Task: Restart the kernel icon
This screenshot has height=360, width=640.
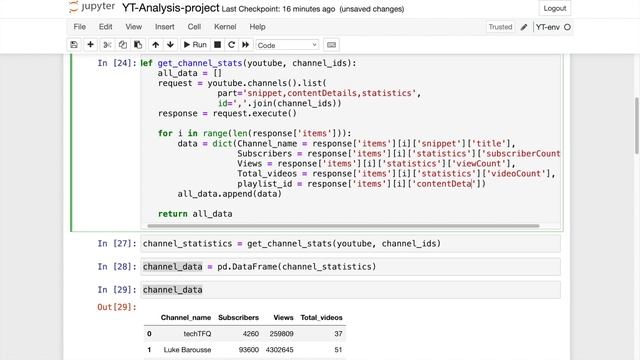Action: [231, 45]
